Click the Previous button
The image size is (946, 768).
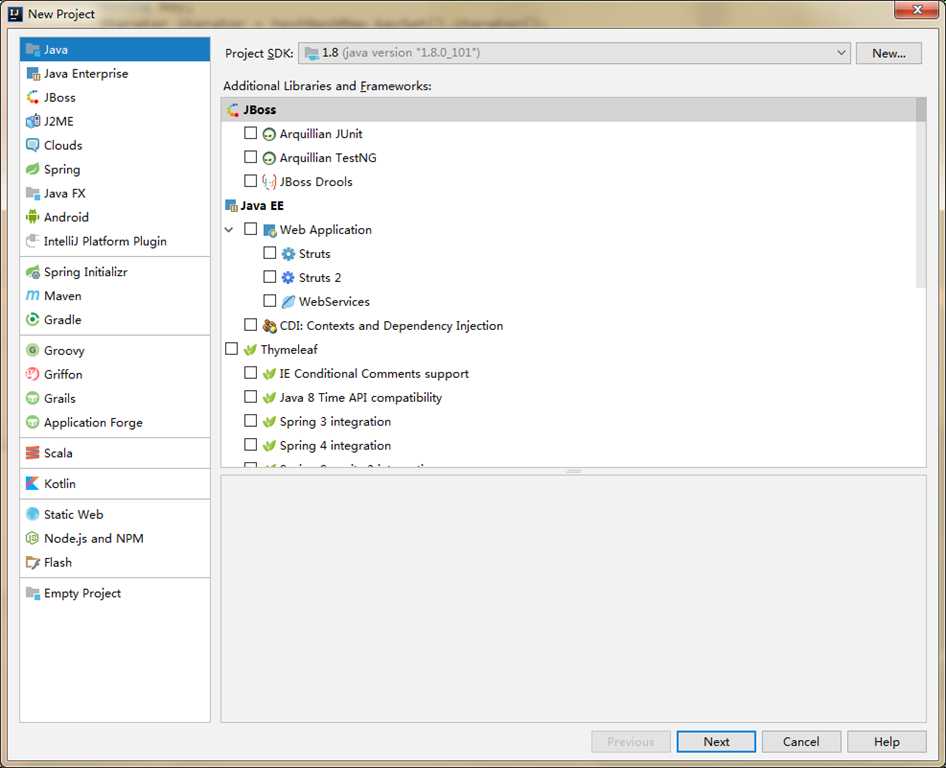pyautogui.click(x=630, y=742)
